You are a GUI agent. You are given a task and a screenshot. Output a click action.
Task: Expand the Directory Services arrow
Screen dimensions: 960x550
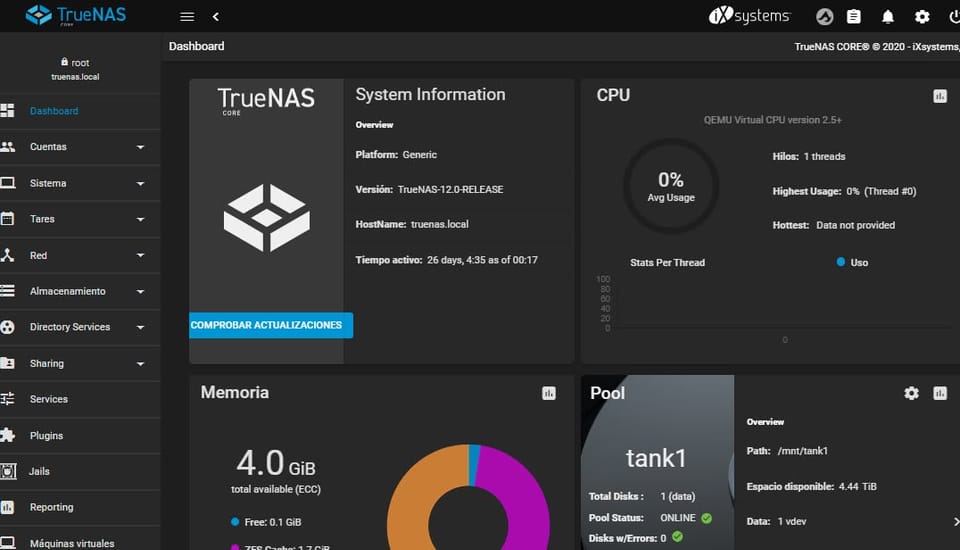(140, 328)
